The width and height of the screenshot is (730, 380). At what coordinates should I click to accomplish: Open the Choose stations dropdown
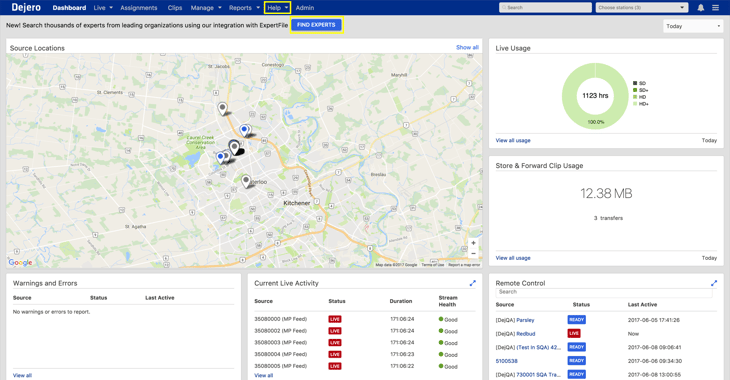tap(642, 7)
